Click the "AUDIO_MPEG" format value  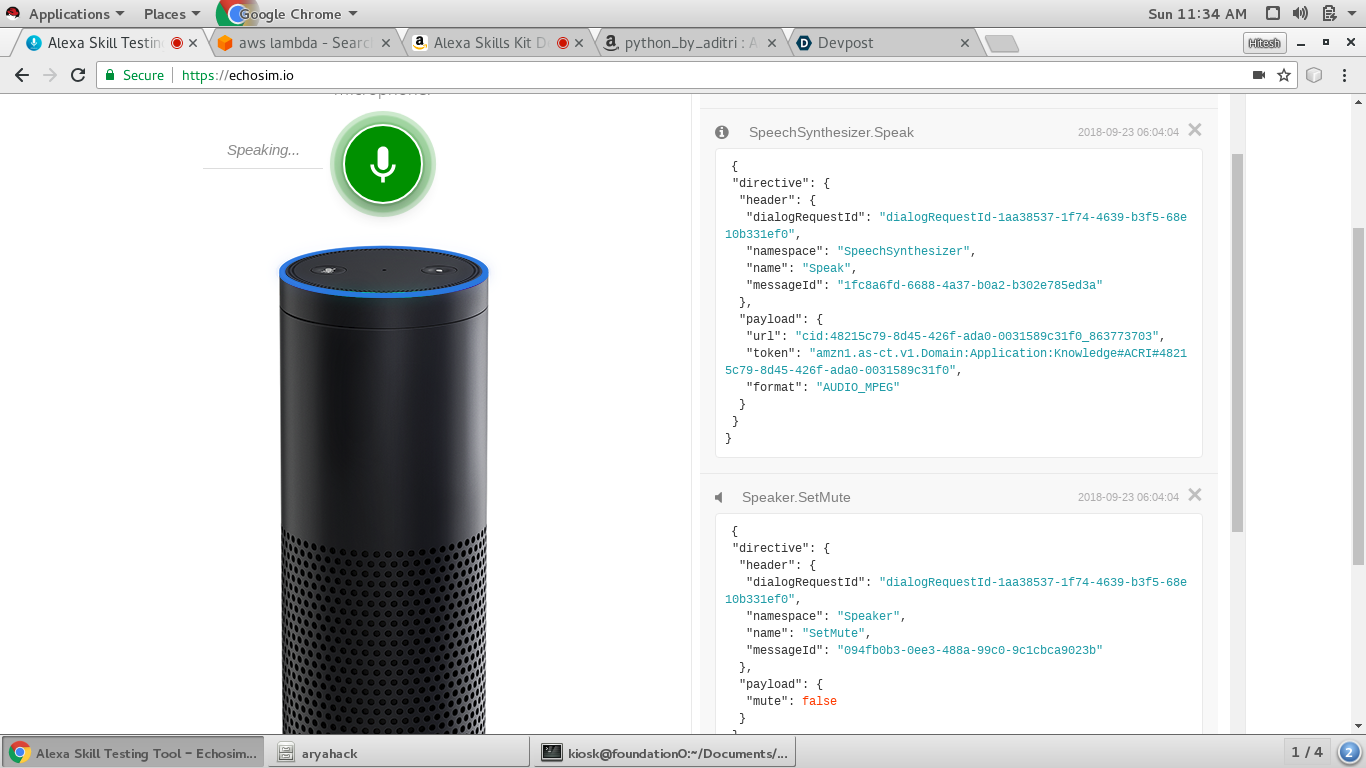[858, 387]
